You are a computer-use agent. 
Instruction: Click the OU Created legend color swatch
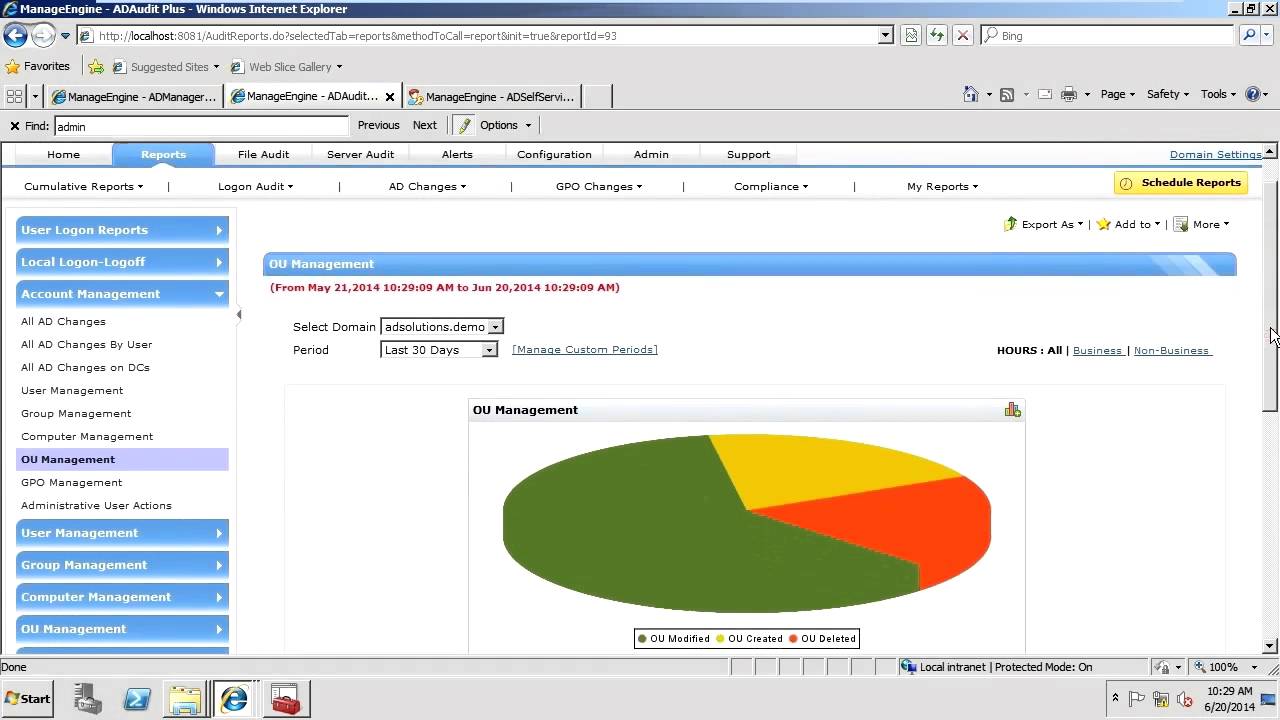tap(720, 639)
